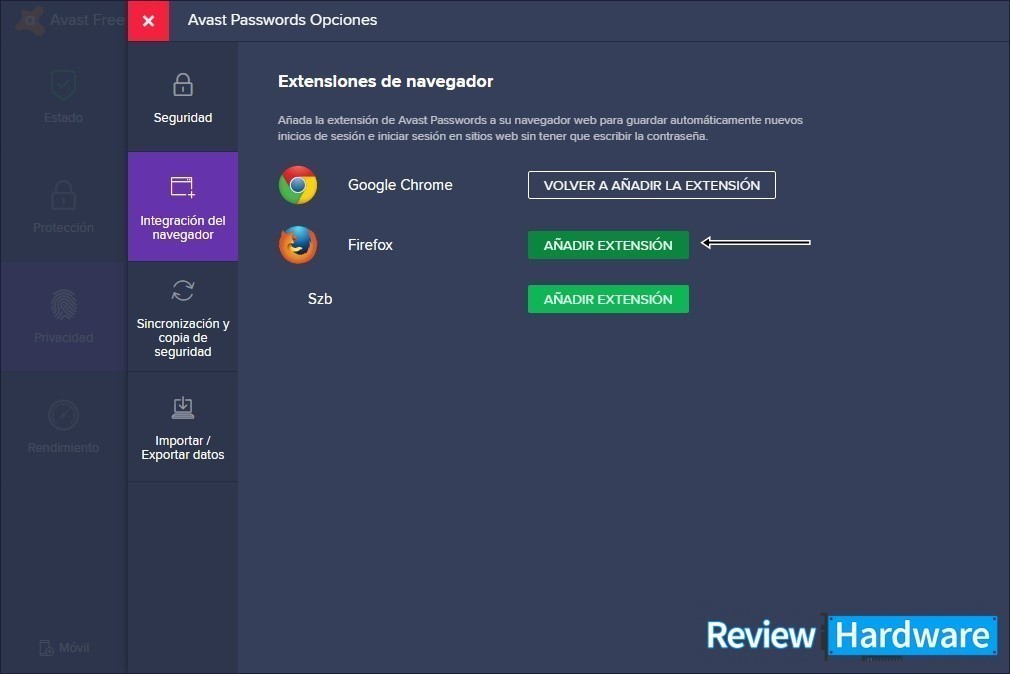1010x674 pixels.
Task: Click the Protección padlock icon
Action: (64, 195)
